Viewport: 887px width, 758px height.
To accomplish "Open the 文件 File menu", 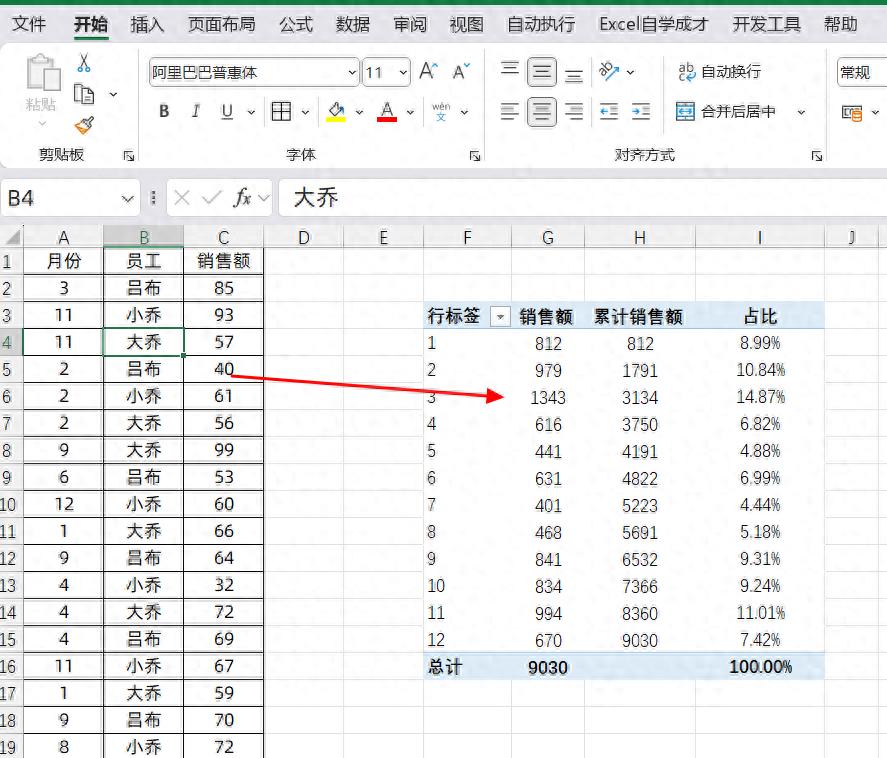I will [29, 24].
